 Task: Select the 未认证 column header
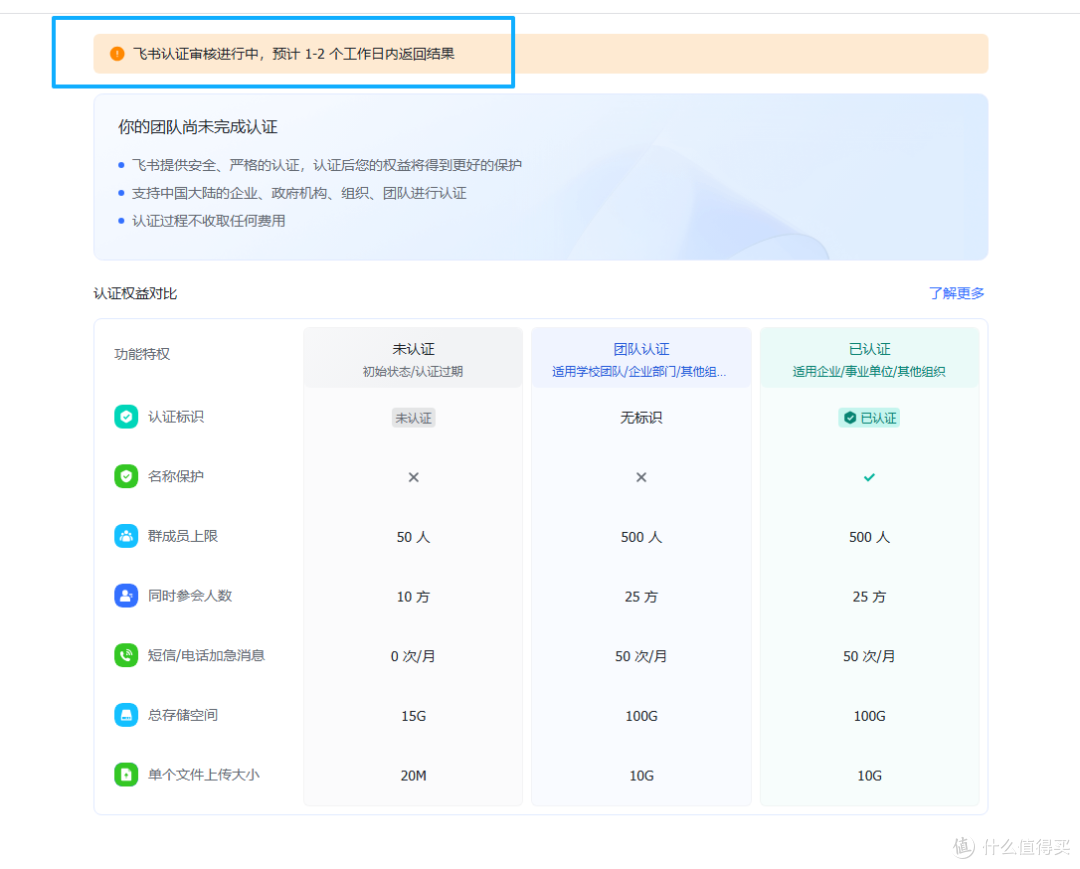(x=413, y=358)
